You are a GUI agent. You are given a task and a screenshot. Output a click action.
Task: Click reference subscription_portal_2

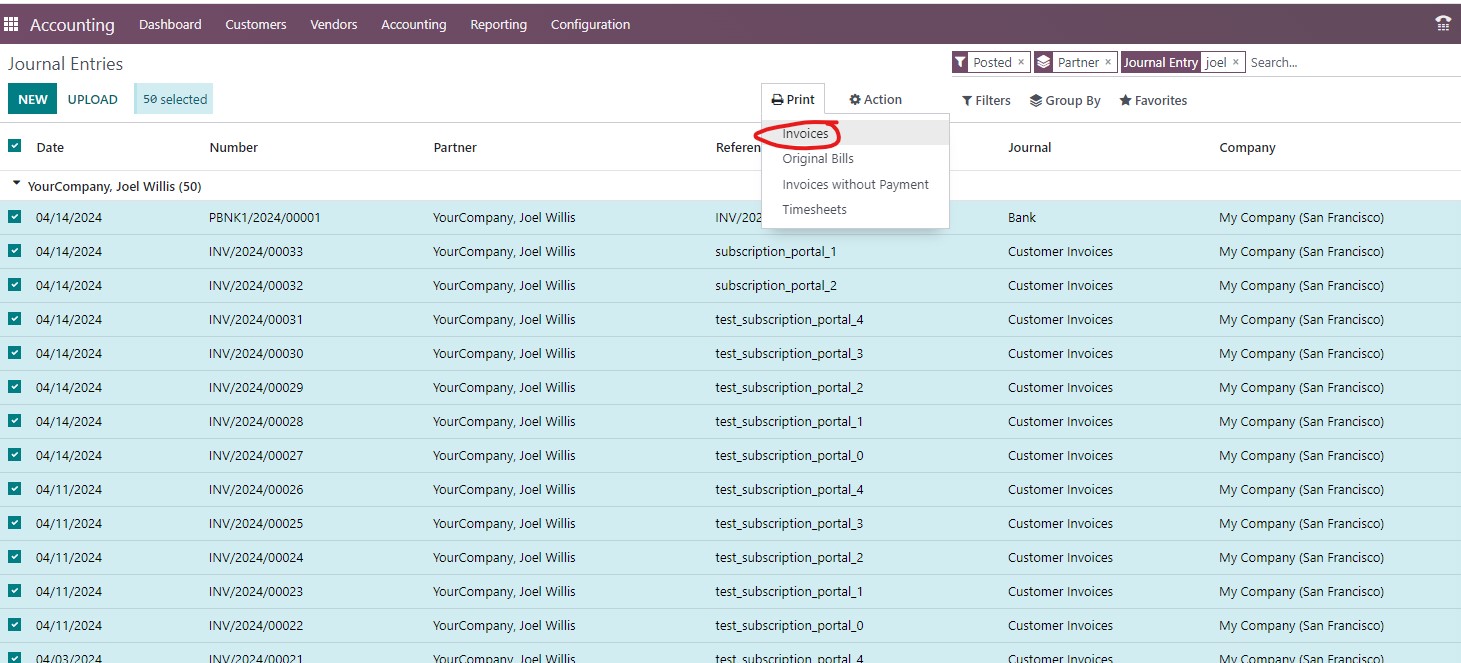click(776, 285)
